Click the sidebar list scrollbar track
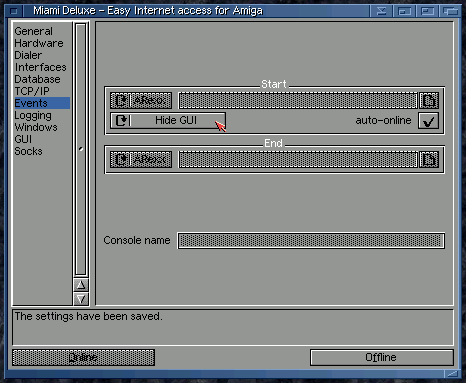This screenshot has height=383, width=466. pyautogui.click(x=81, y=149)
